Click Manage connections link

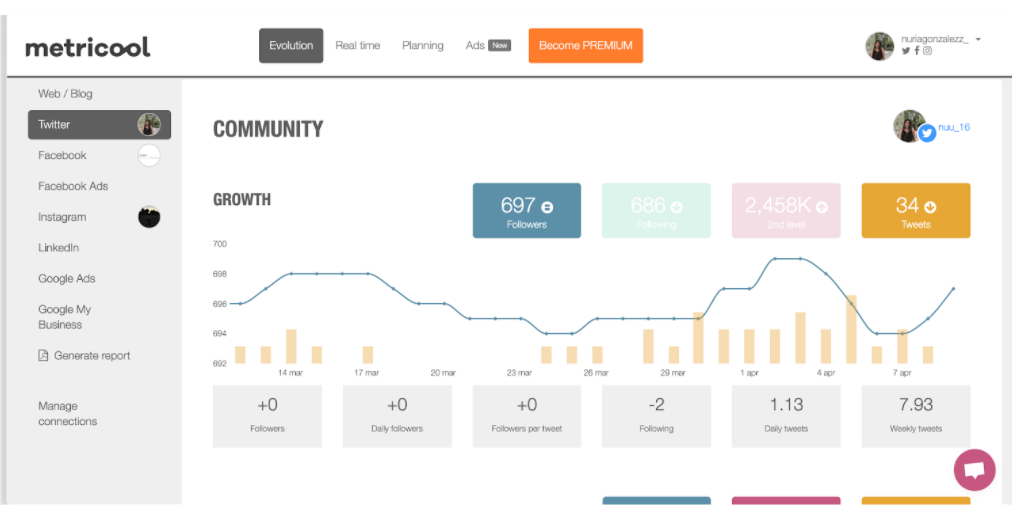click(67, 413)
